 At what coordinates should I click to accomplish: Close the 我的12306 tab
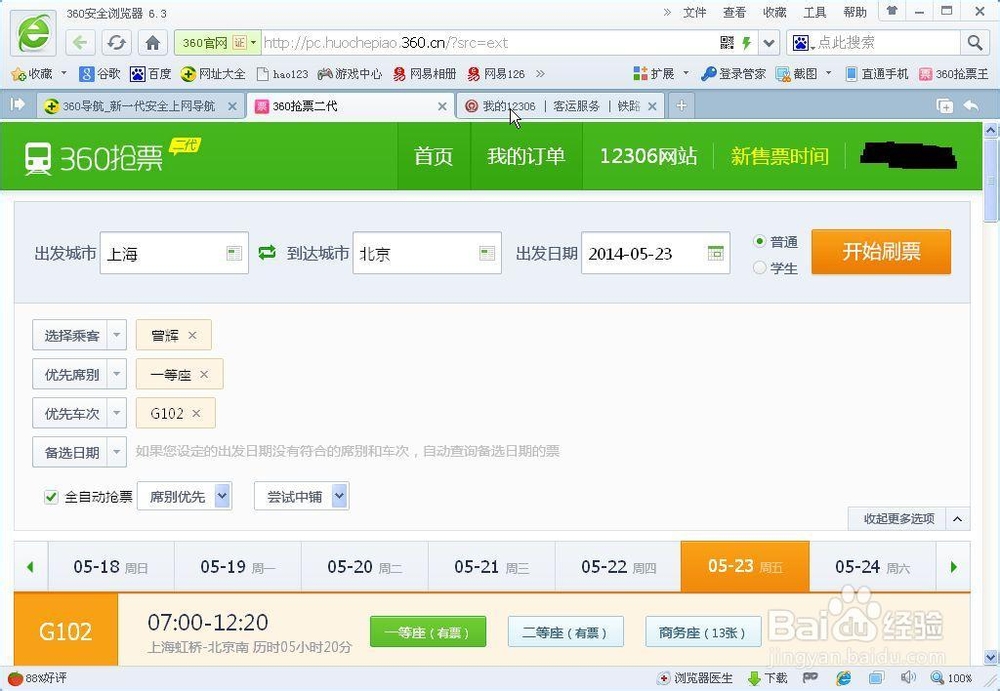coord(652,107)
